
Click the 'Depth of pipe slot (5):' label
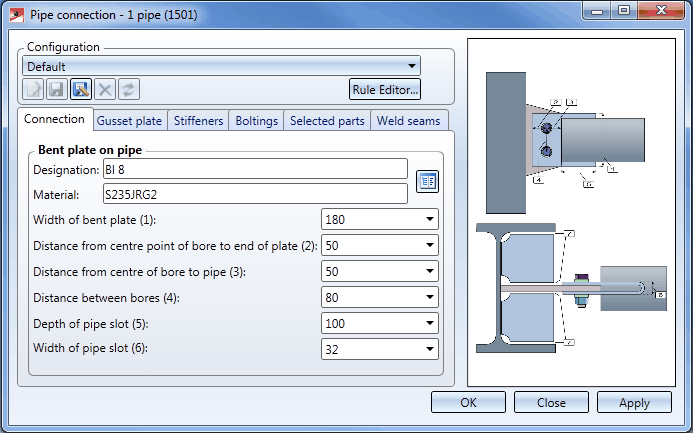tap(91, 324)
